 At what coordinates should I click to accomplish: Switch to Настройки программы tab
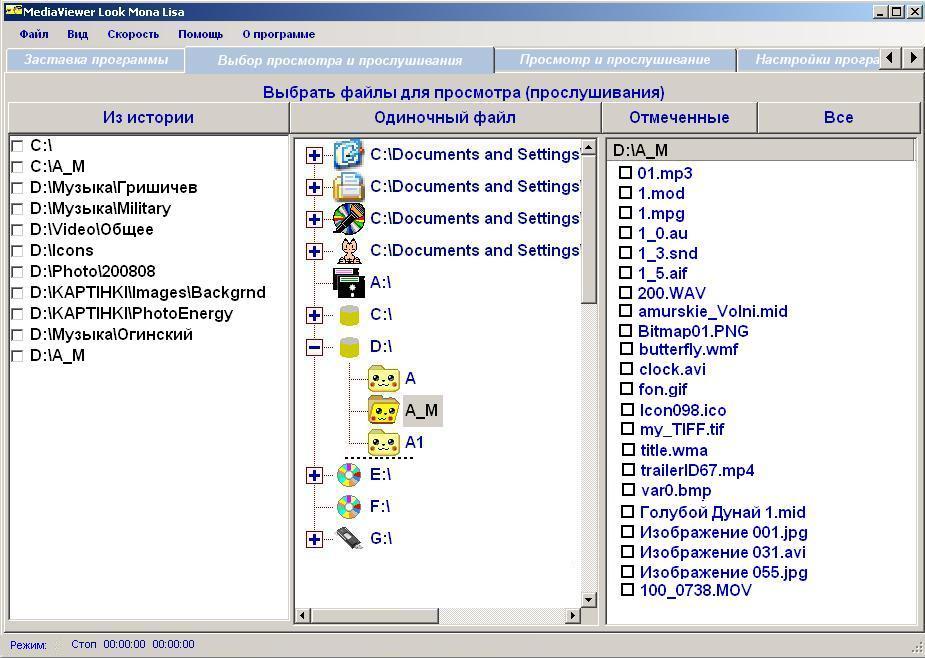(x=809, y=60)
